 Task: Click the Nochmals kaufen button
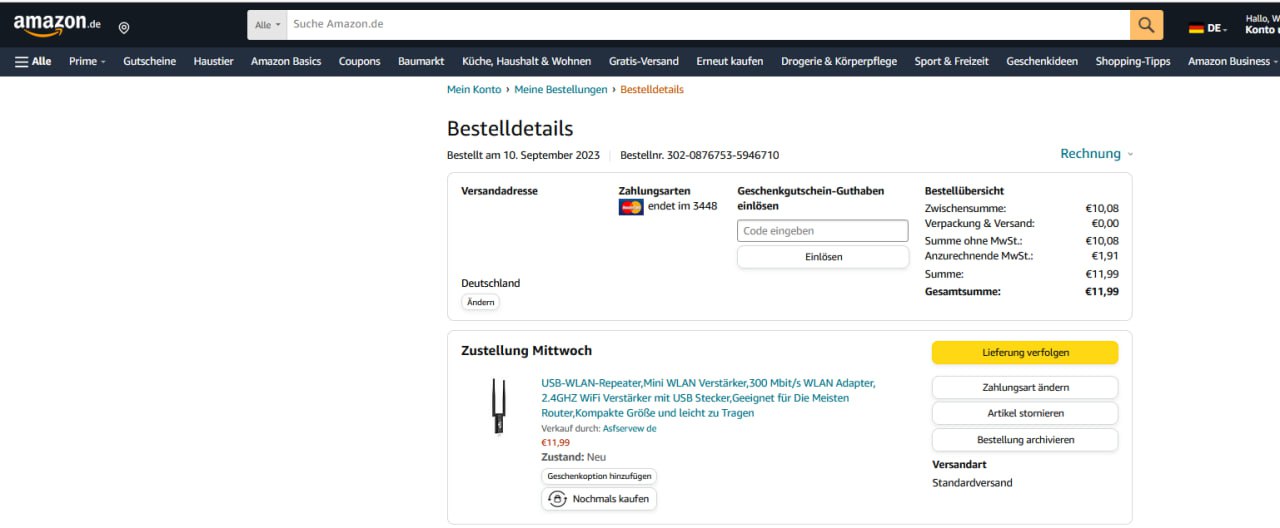[x=599, y=499]
